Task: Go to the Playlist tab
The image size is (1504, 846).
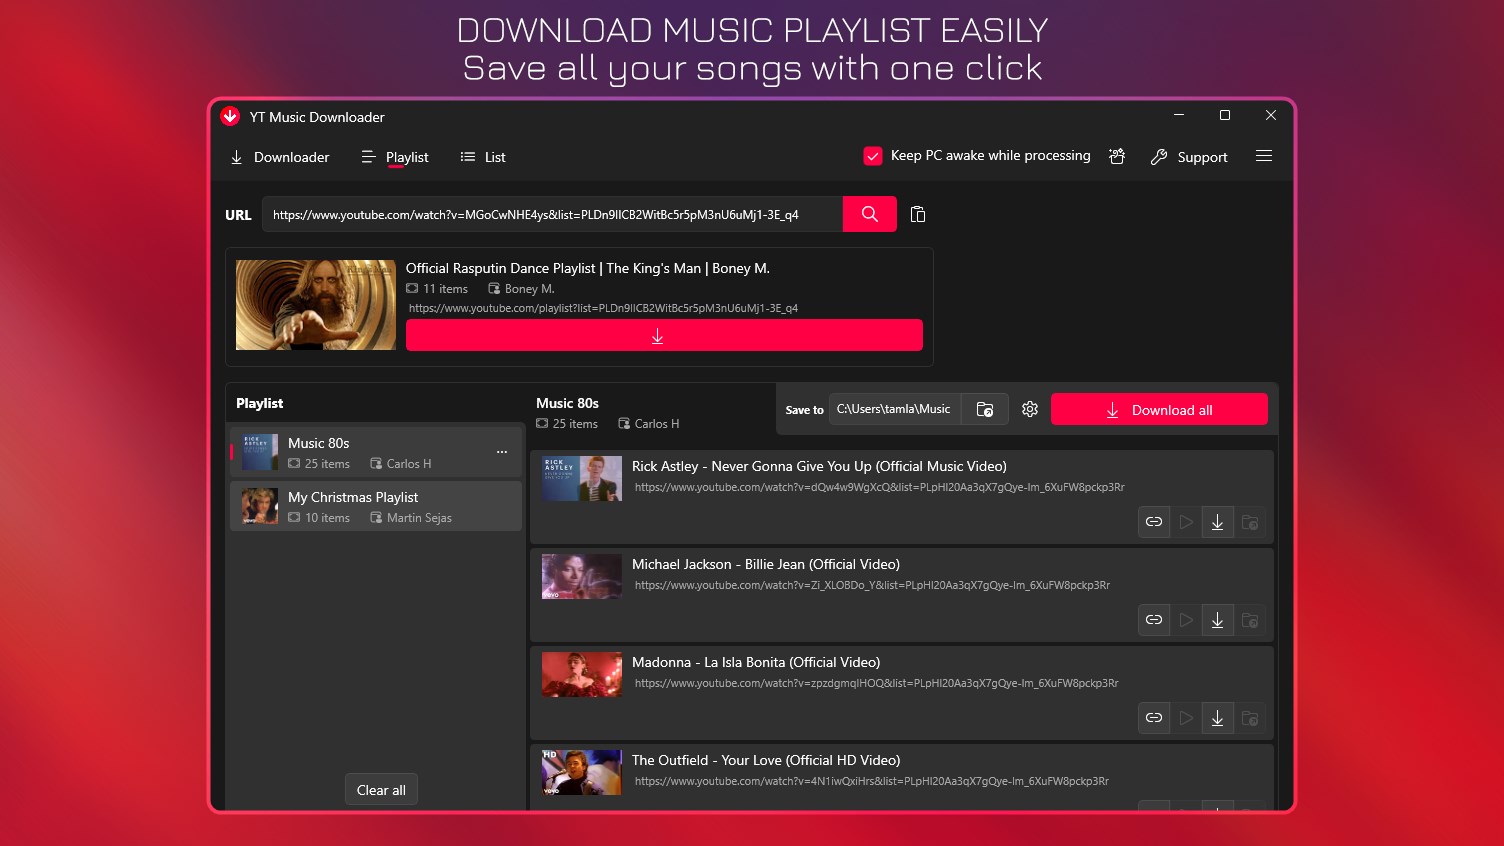Action: [395, 157]
